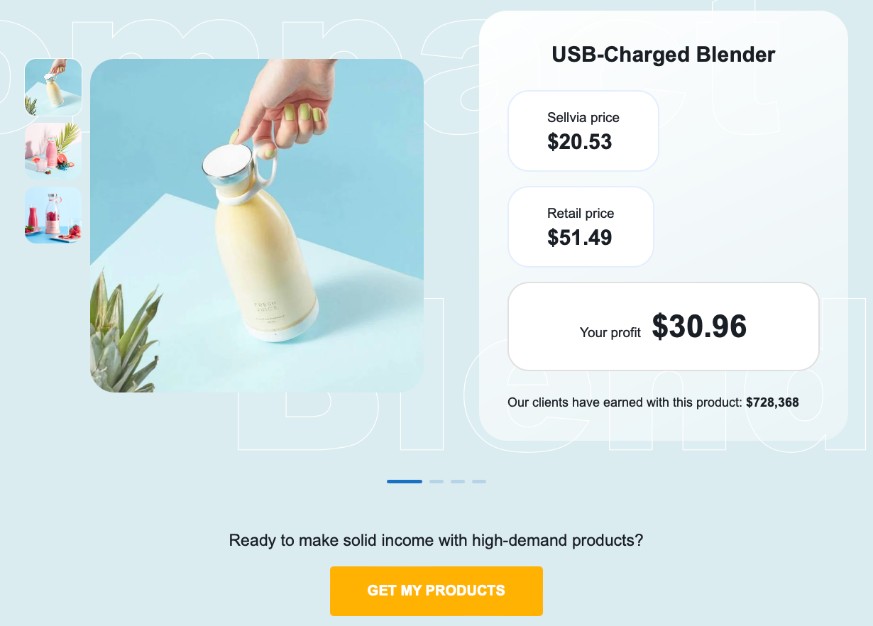The height and width of the screenshot is (626, 873).
Task: Select the $20.53 price value
Action: tap(580, 142)
